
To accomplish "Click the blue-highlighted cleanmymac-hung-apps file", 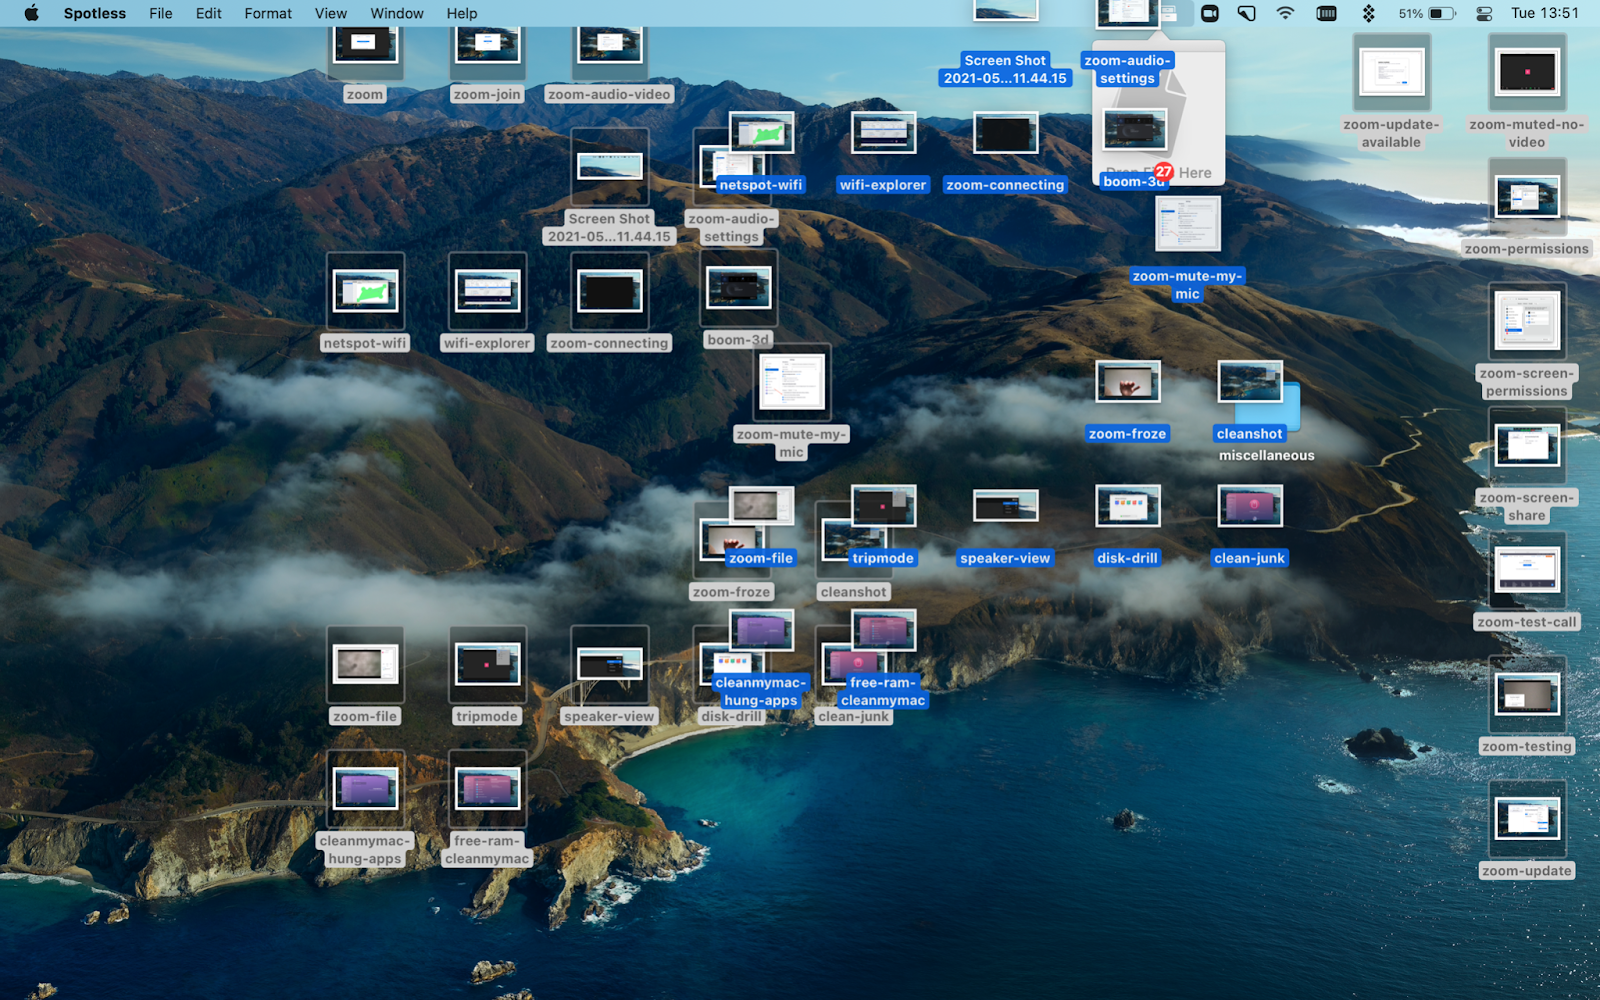I will [x=762, y=631].
